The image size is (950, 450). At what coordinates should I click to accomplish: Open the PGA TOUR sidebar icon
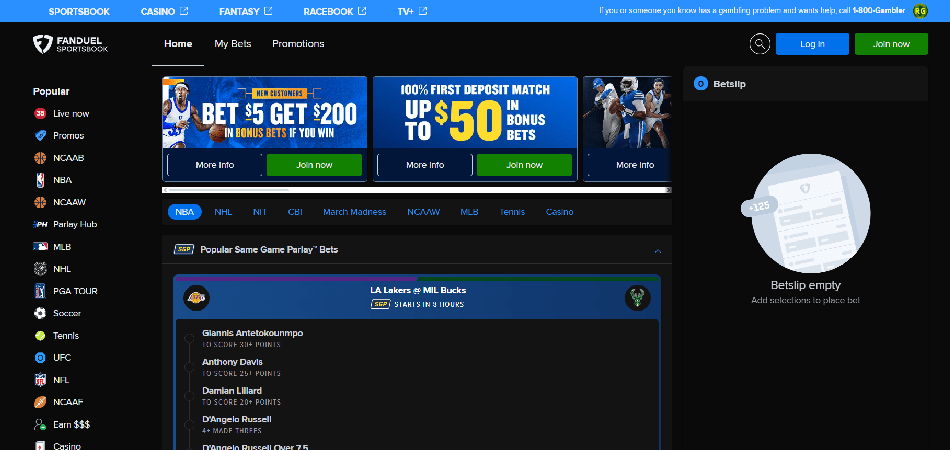[40, 291]
